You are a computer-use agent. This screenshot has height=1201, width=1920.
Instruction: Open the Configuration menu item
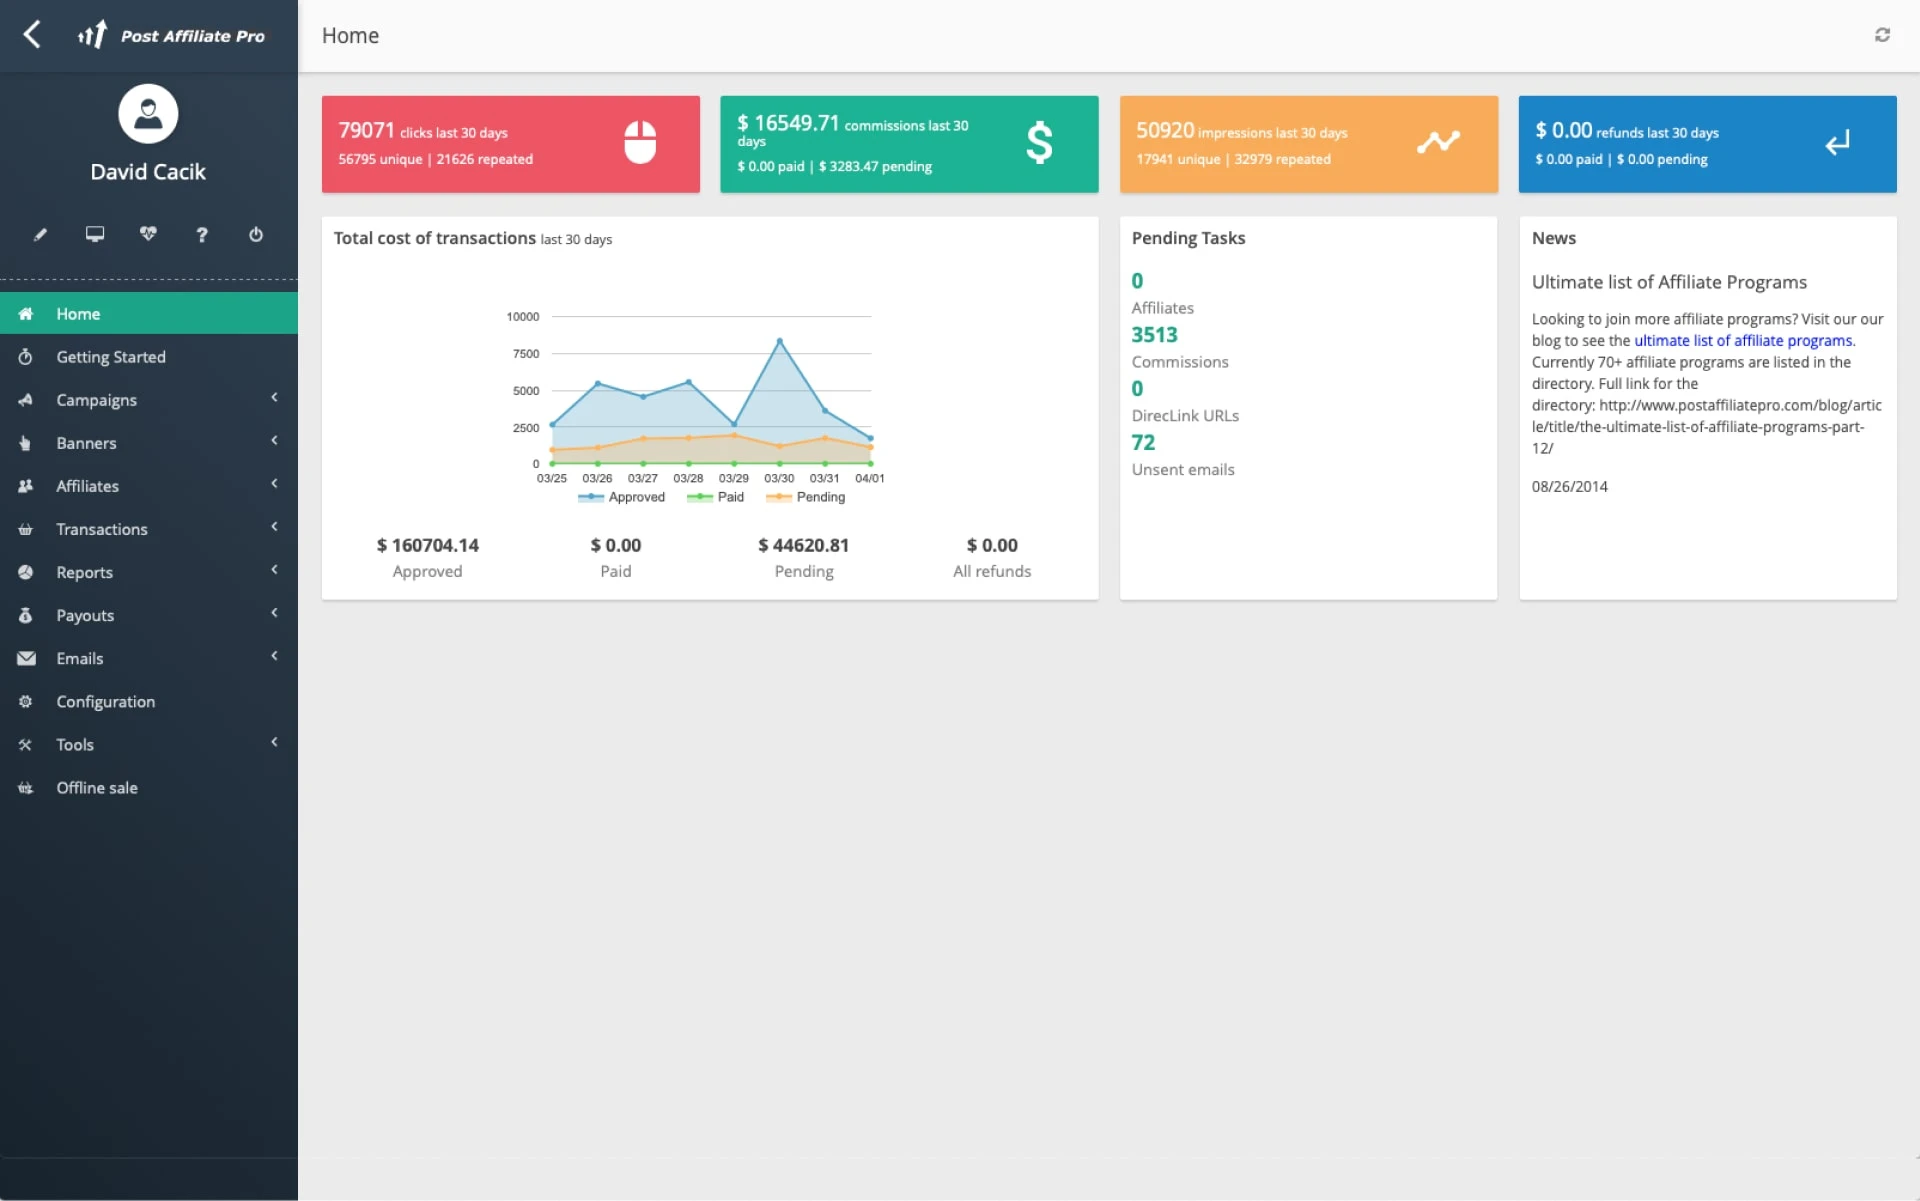tap(105, 702)
